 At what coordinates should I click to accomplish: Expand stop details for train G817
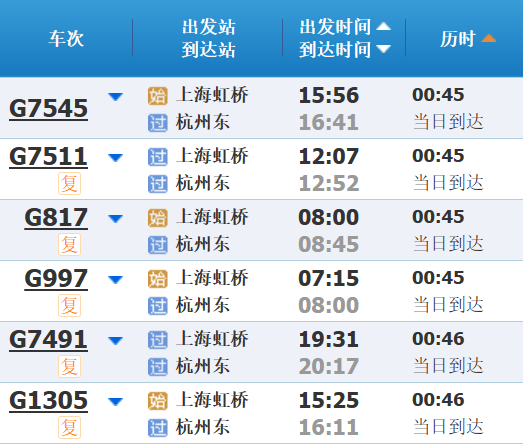coord(116,218)
